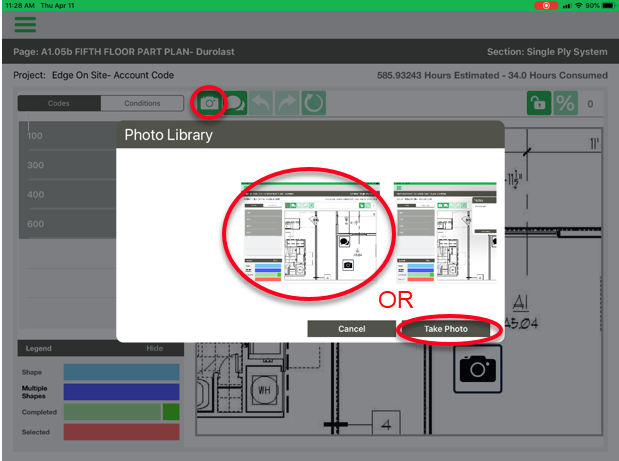The width and height of the screenshot is (619, 461).
Task: Switch to the Codes tab
Action: click(x=59, y=103)
